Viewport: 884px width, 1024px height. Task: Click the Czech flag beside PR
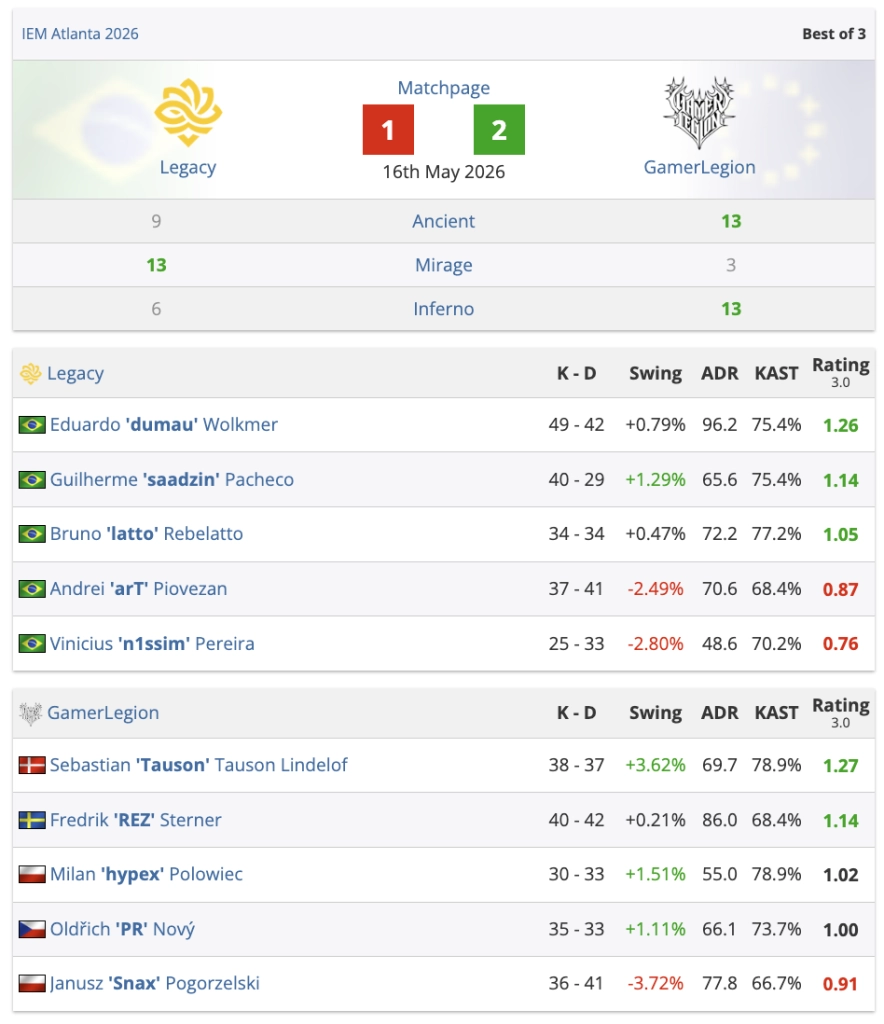click(32, 929)
